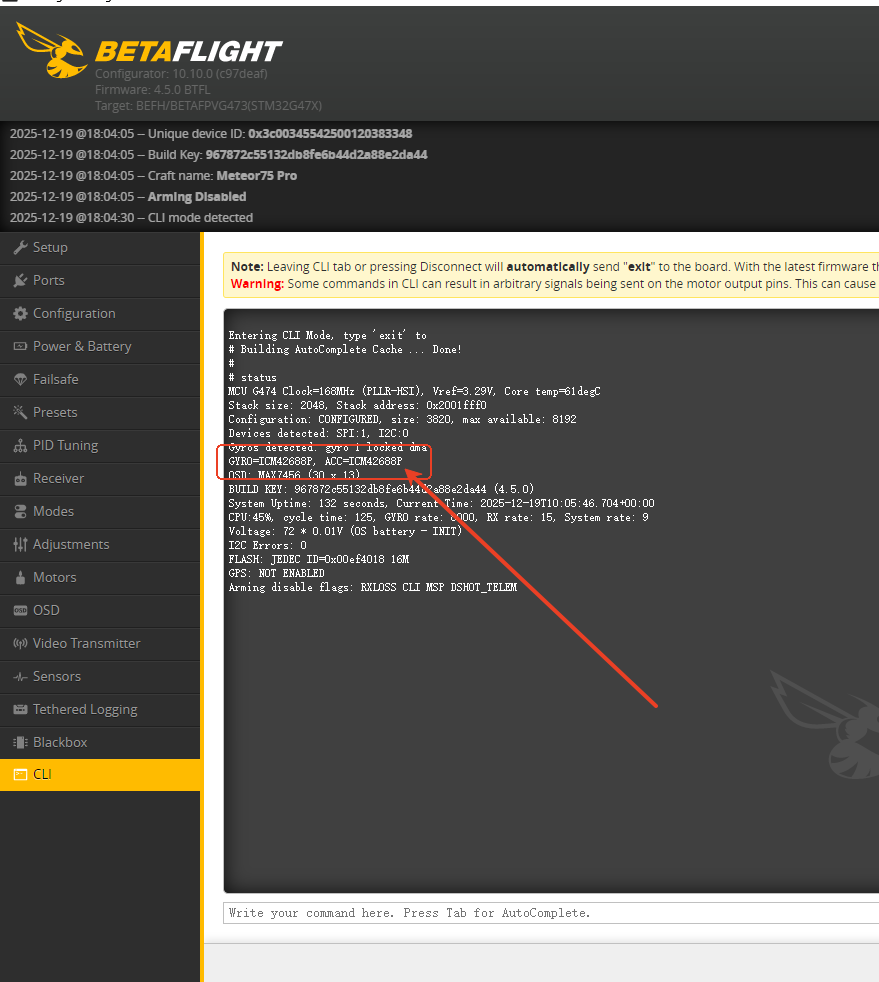
Task: Click the yellow Note/Warning banner
Action: point(551,275)
